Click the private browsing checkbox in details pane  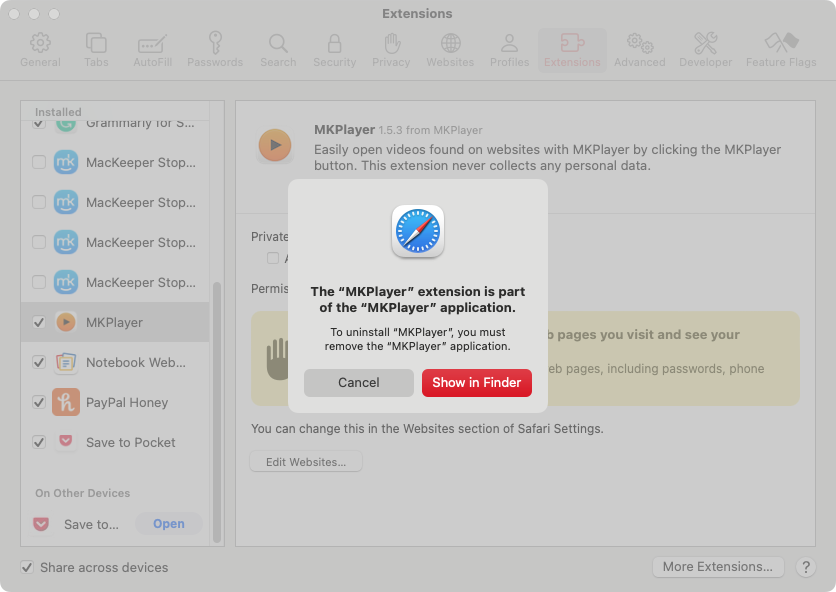[x=273, y=258]
